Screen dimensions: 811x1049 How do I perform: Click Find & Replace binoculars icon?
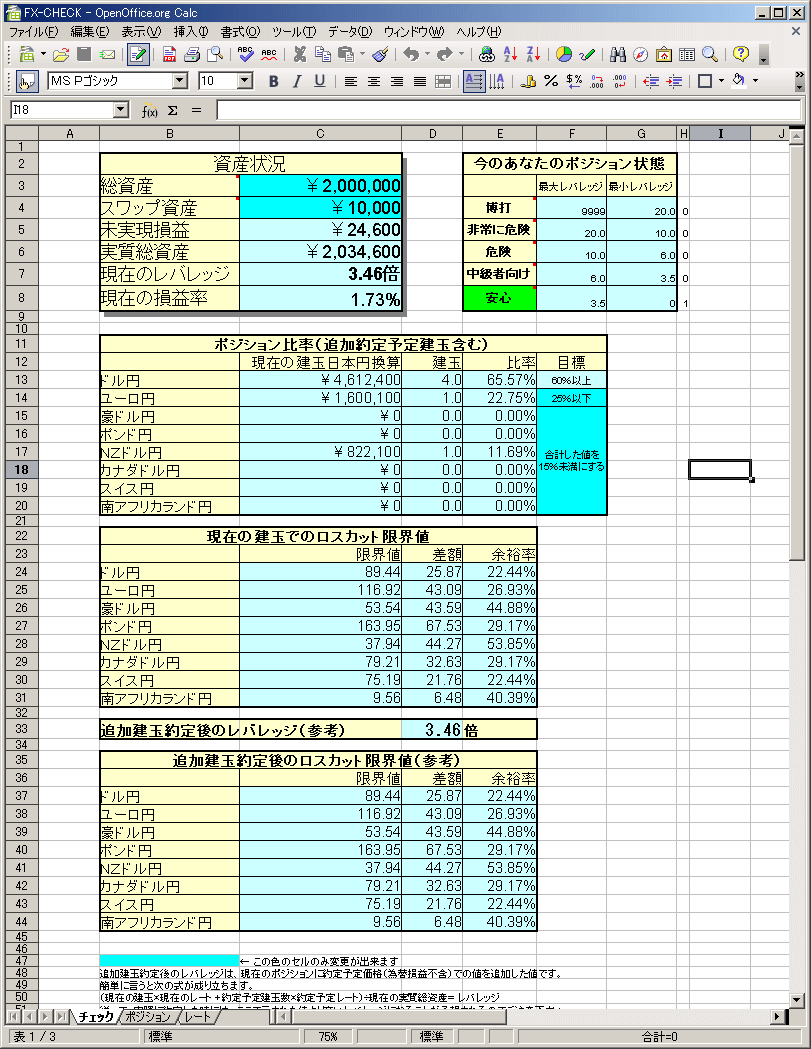pos(617,54)
